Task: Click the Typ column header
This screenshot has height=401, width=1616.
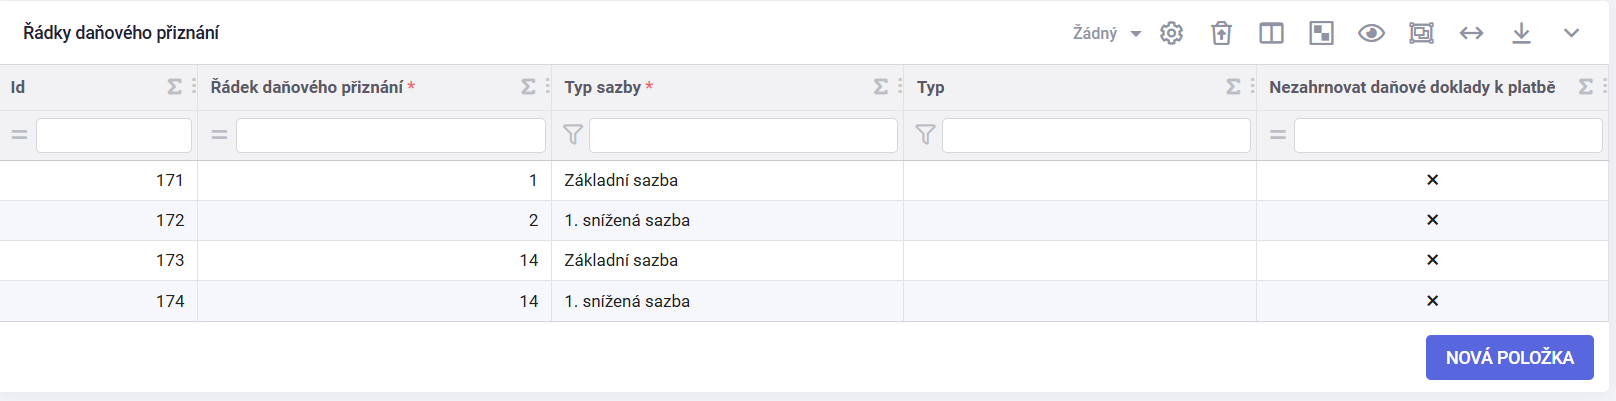Action: 931,87
